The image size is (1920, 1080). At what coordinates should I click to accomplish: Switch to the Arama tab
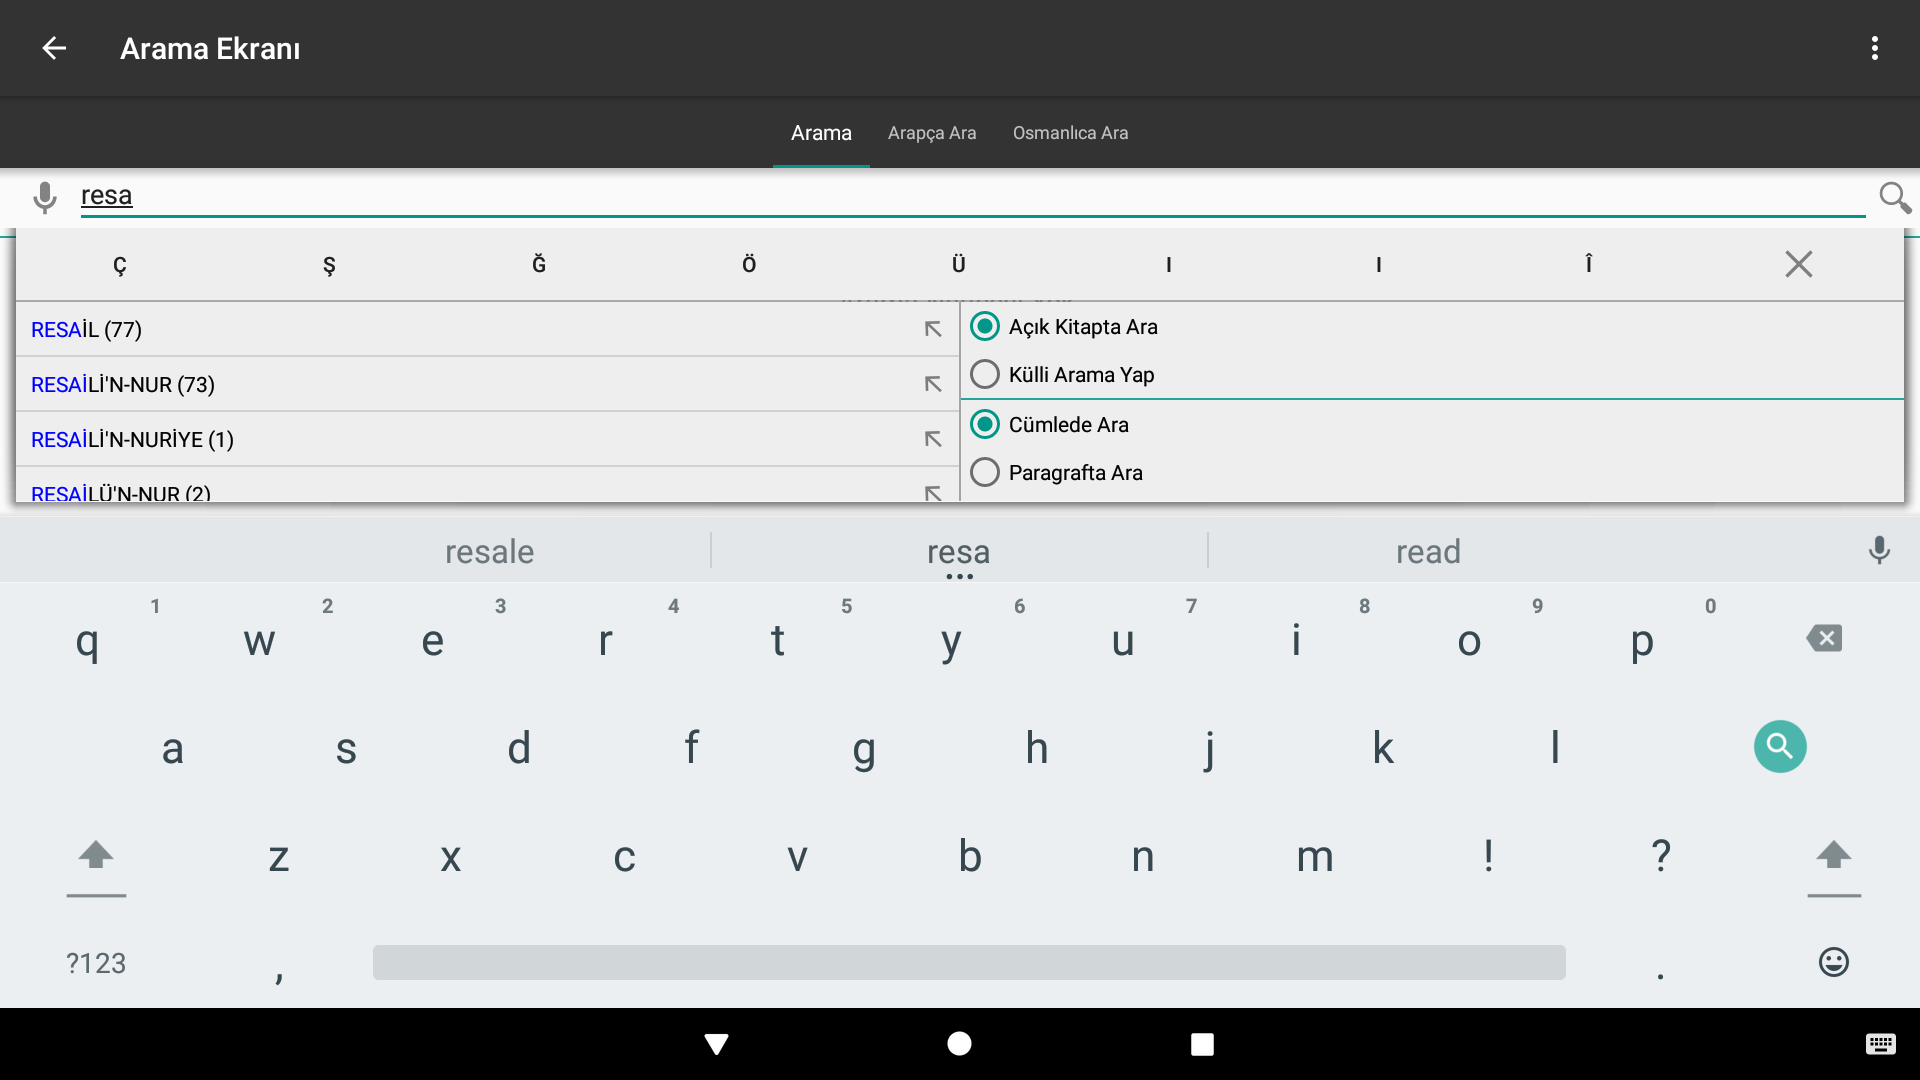pyautogui.click(x=821, y=133)
